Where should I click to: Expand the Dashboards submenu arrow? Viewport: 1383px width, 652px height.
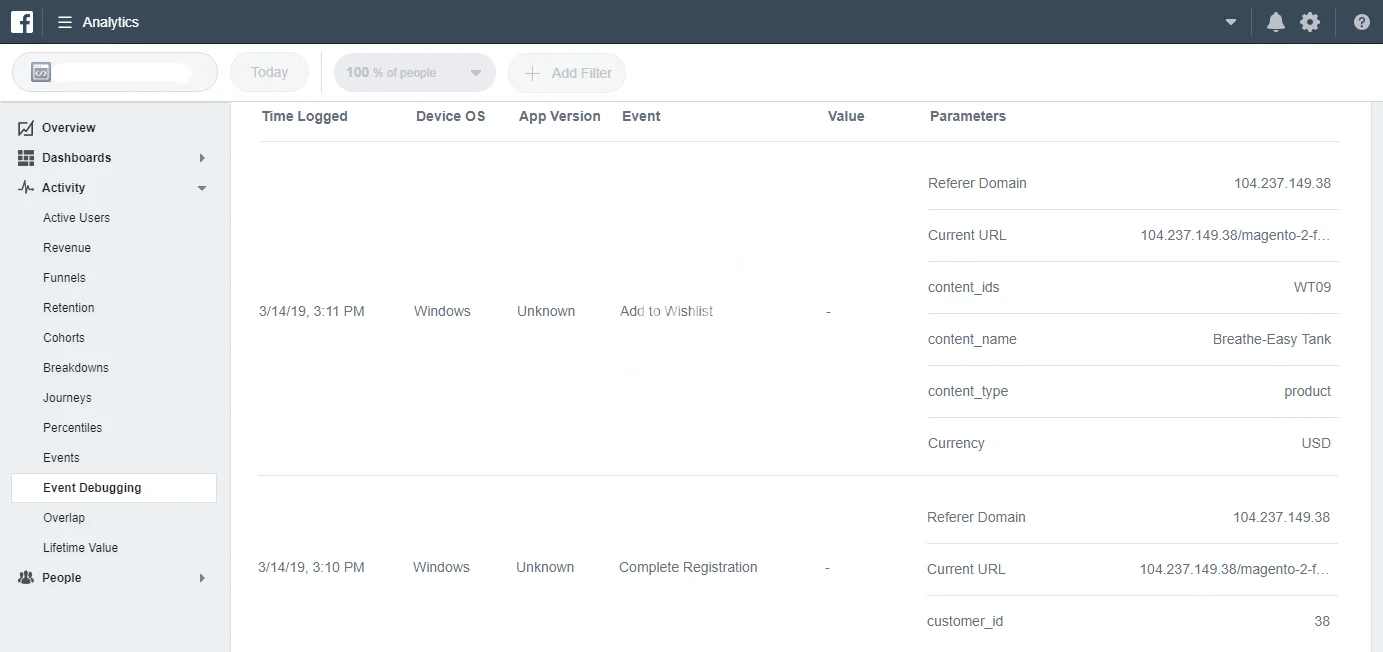(x=202, y=158)
